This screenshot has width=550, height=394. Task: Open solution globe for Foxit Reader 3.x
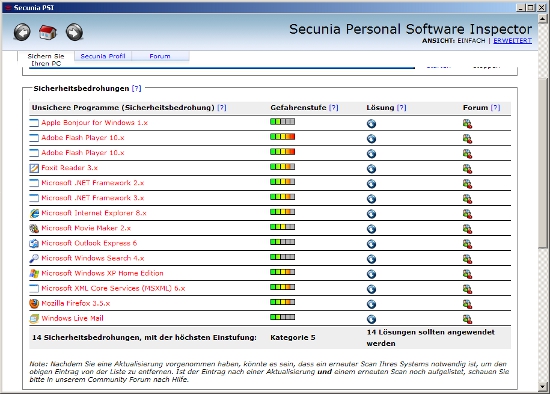[x=371, y=169]
